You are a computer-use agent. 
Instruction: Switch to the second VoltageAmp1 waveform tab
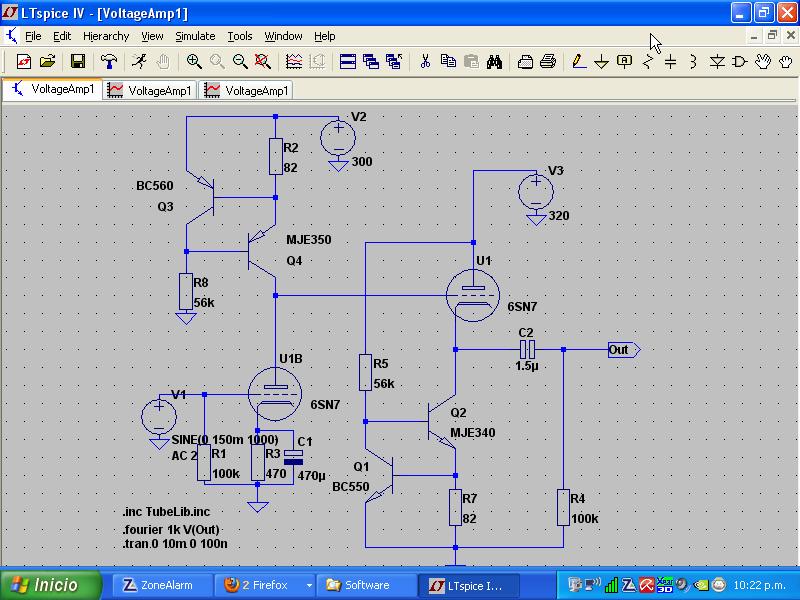pos(245,90)
